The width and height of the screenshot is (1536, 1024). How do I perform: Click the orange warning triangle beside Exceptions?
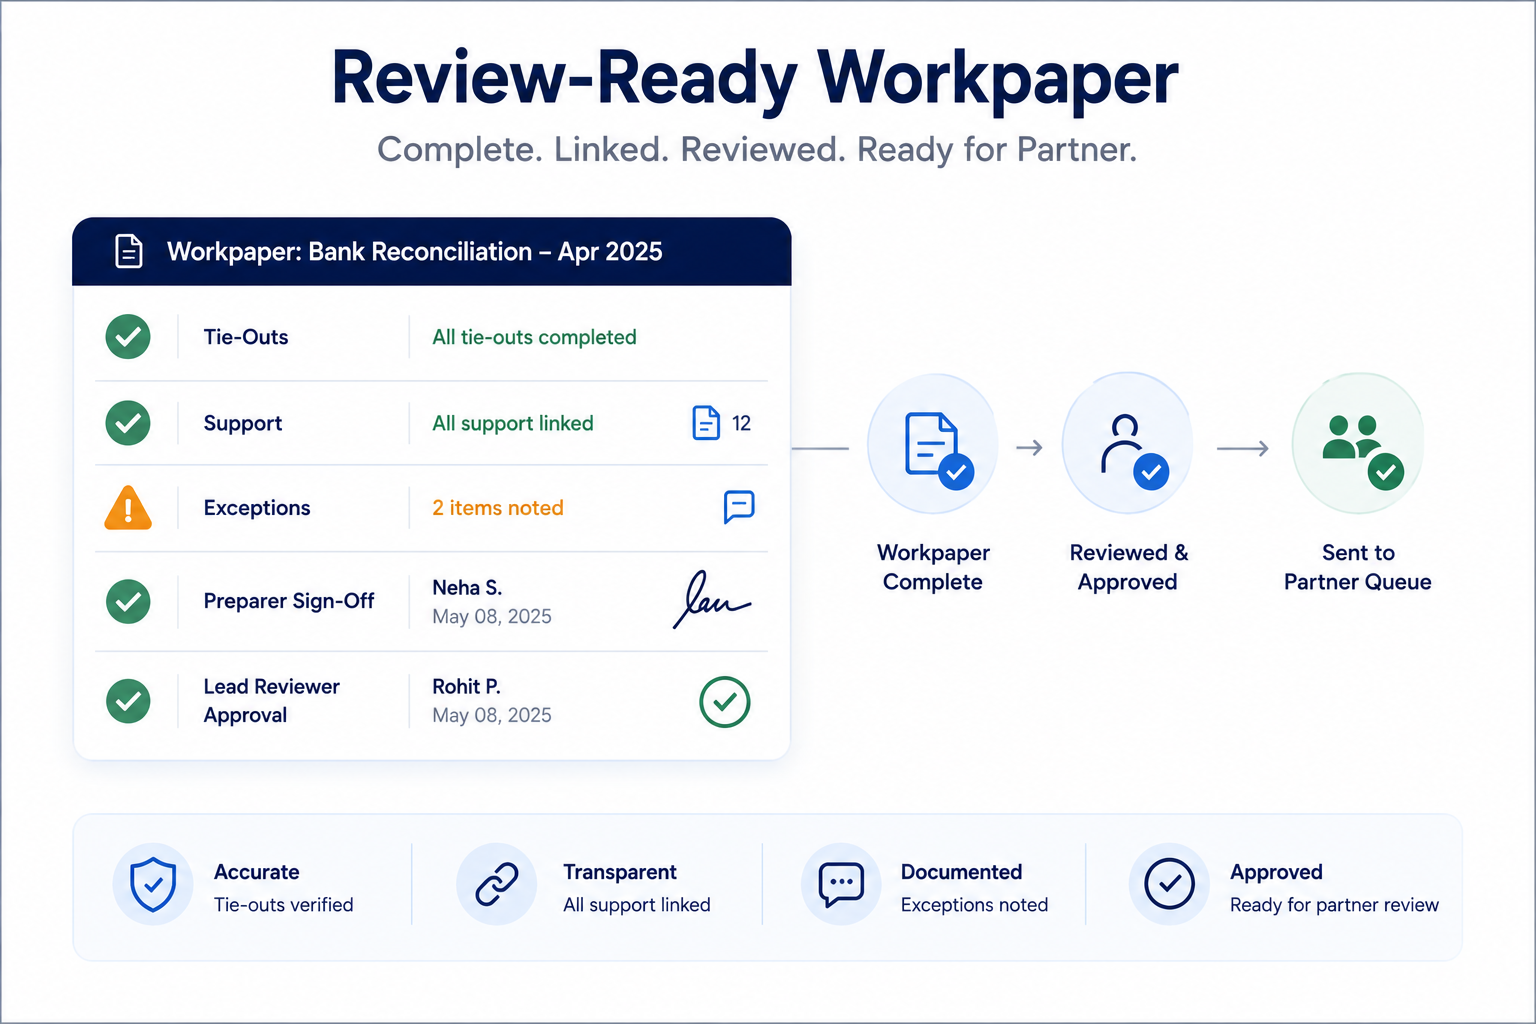click(x=128, y=507)
